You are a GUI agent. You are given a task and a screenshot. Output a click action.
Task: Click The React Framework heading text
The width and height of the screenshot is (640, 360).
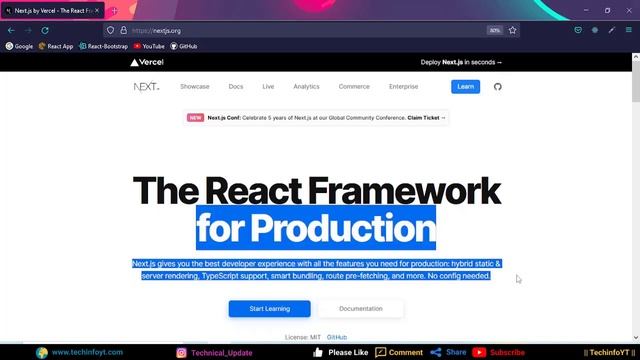317,191
